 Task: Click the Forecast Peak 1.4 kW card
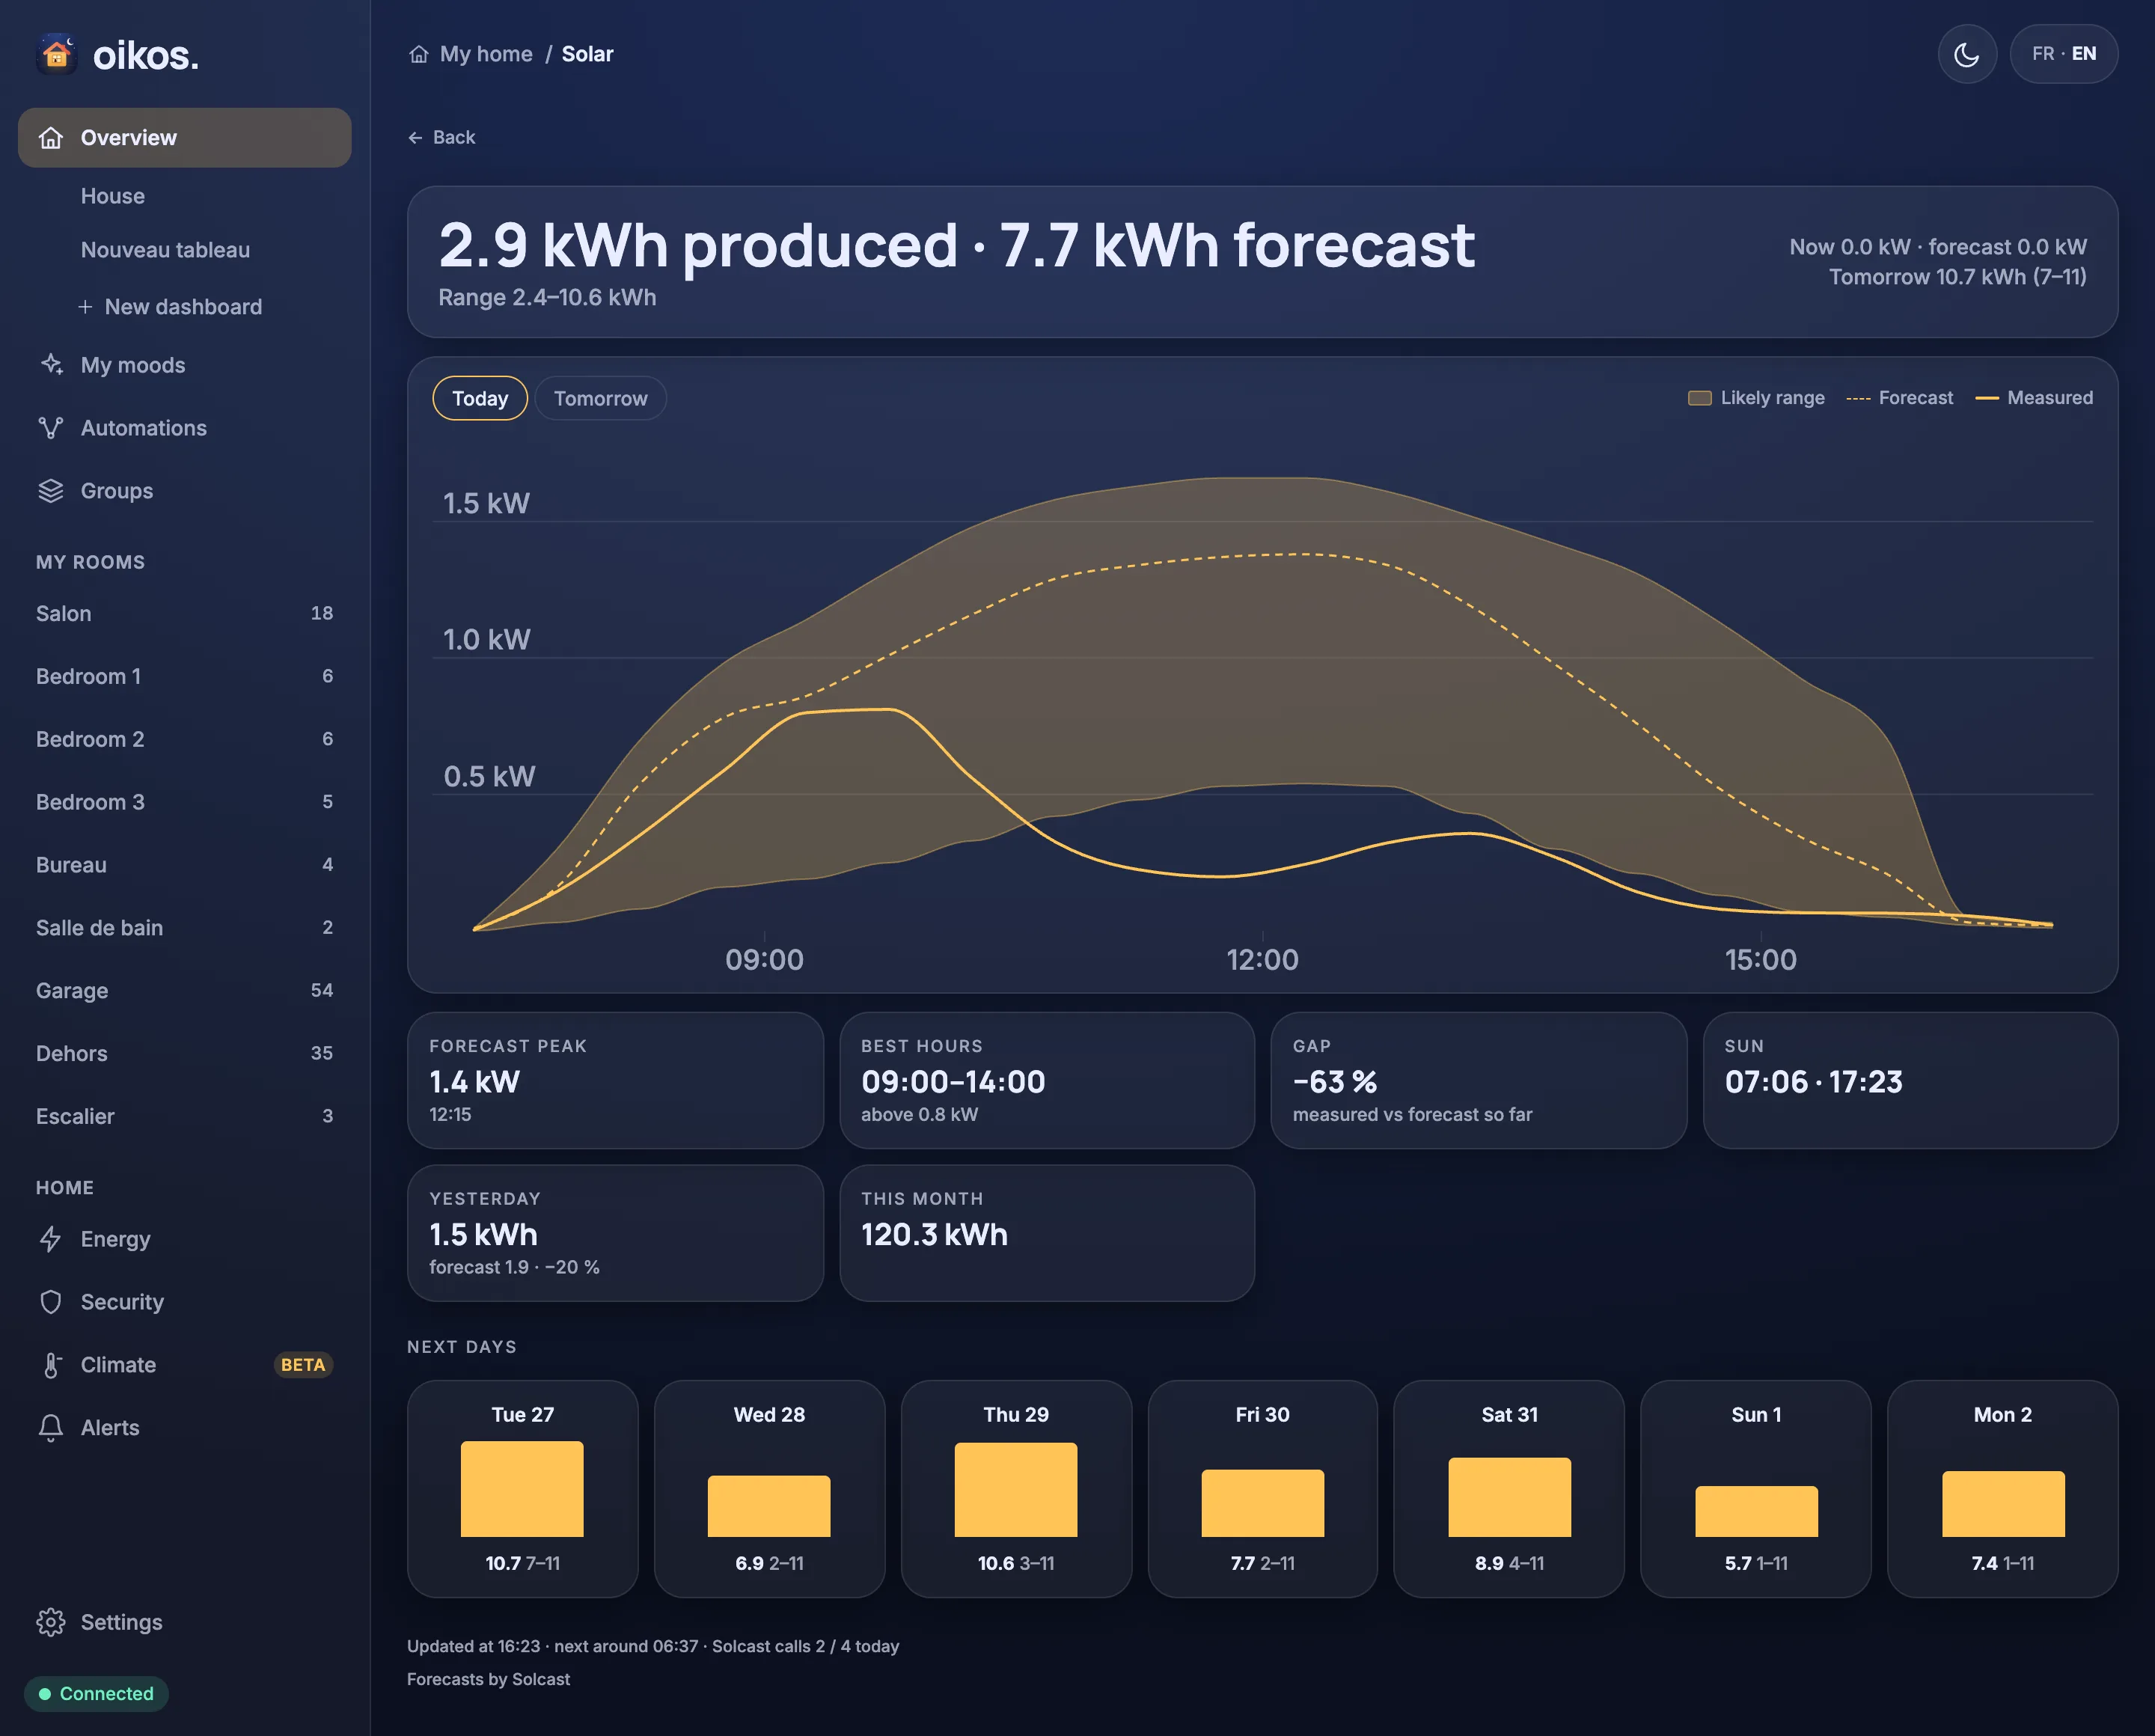click(x=616, y=1081)
